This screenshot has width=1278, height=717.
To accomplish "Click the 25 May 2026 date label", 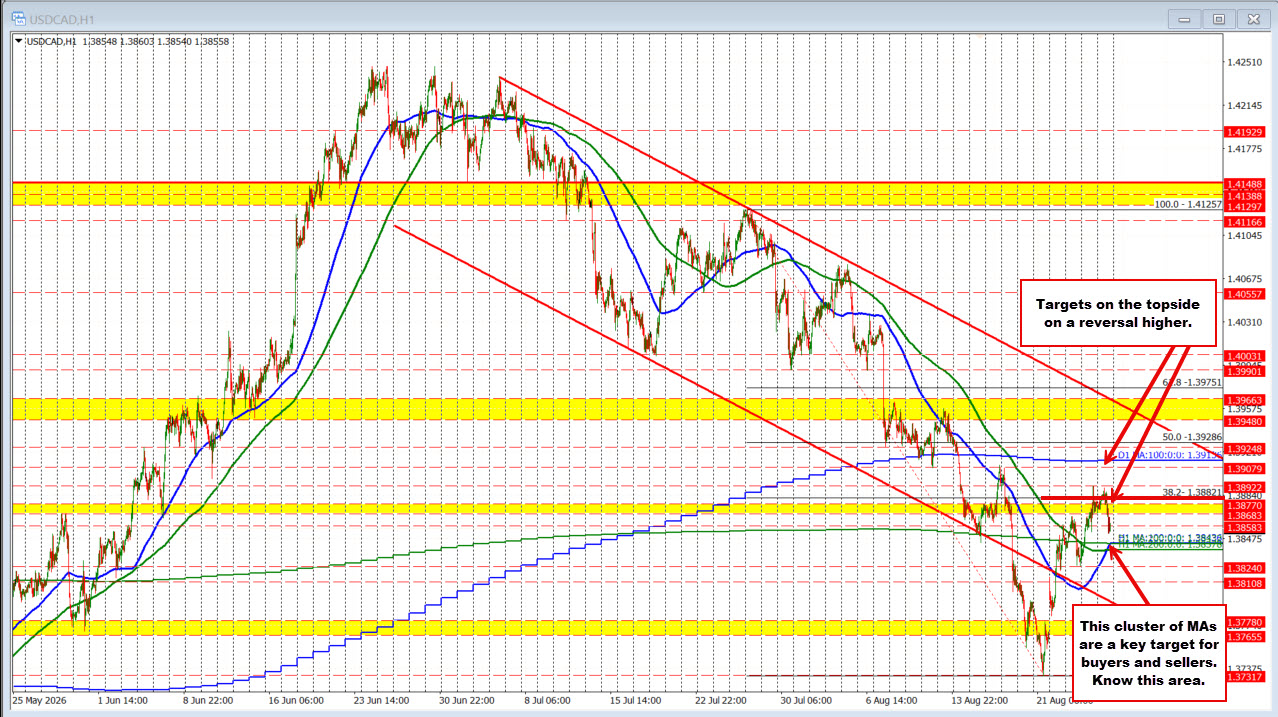I will click(39, 701).
